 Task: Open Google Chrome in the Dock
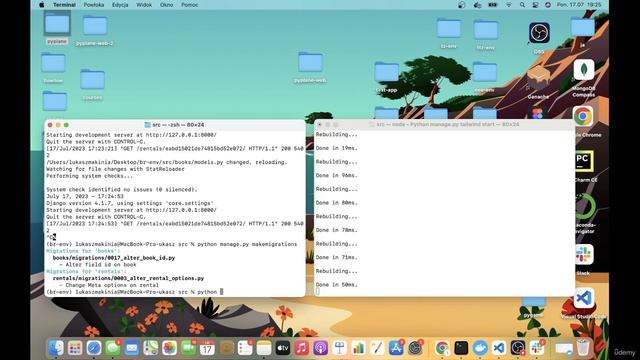click(x=442, y=348)
